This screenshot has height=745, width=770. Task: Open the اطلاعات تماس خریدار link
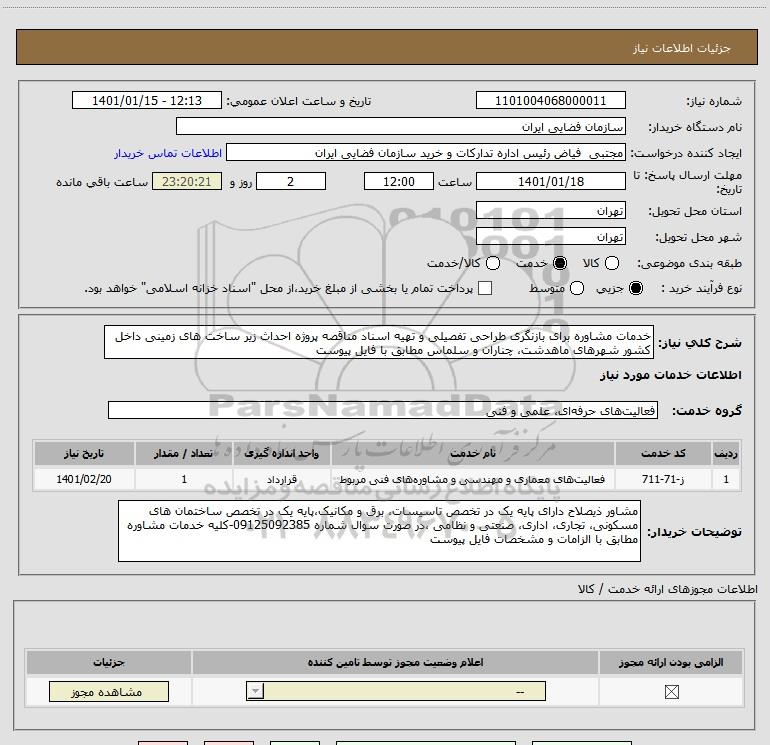tap(168, 153)
